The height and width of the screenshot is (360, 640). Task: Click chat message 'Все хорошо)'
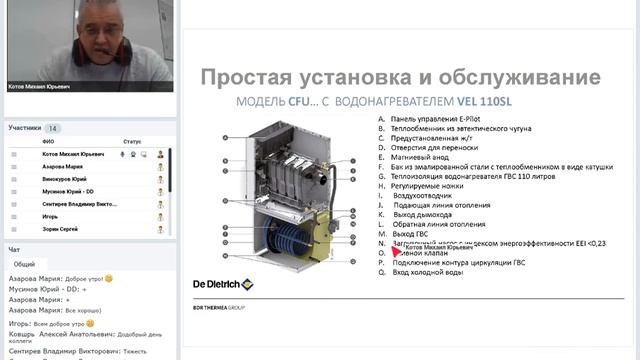click(55, 310)
